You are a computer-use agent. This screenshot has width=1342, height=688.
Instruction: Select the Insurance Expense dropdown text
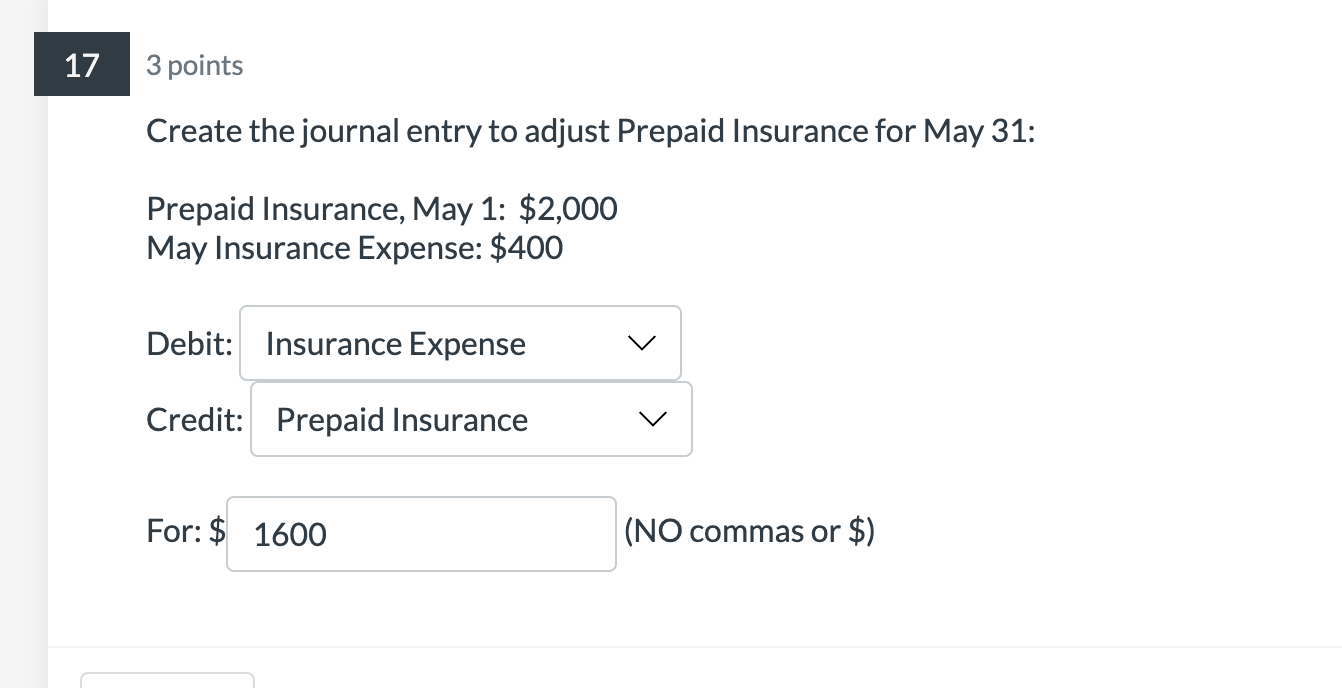pos(395,343)
